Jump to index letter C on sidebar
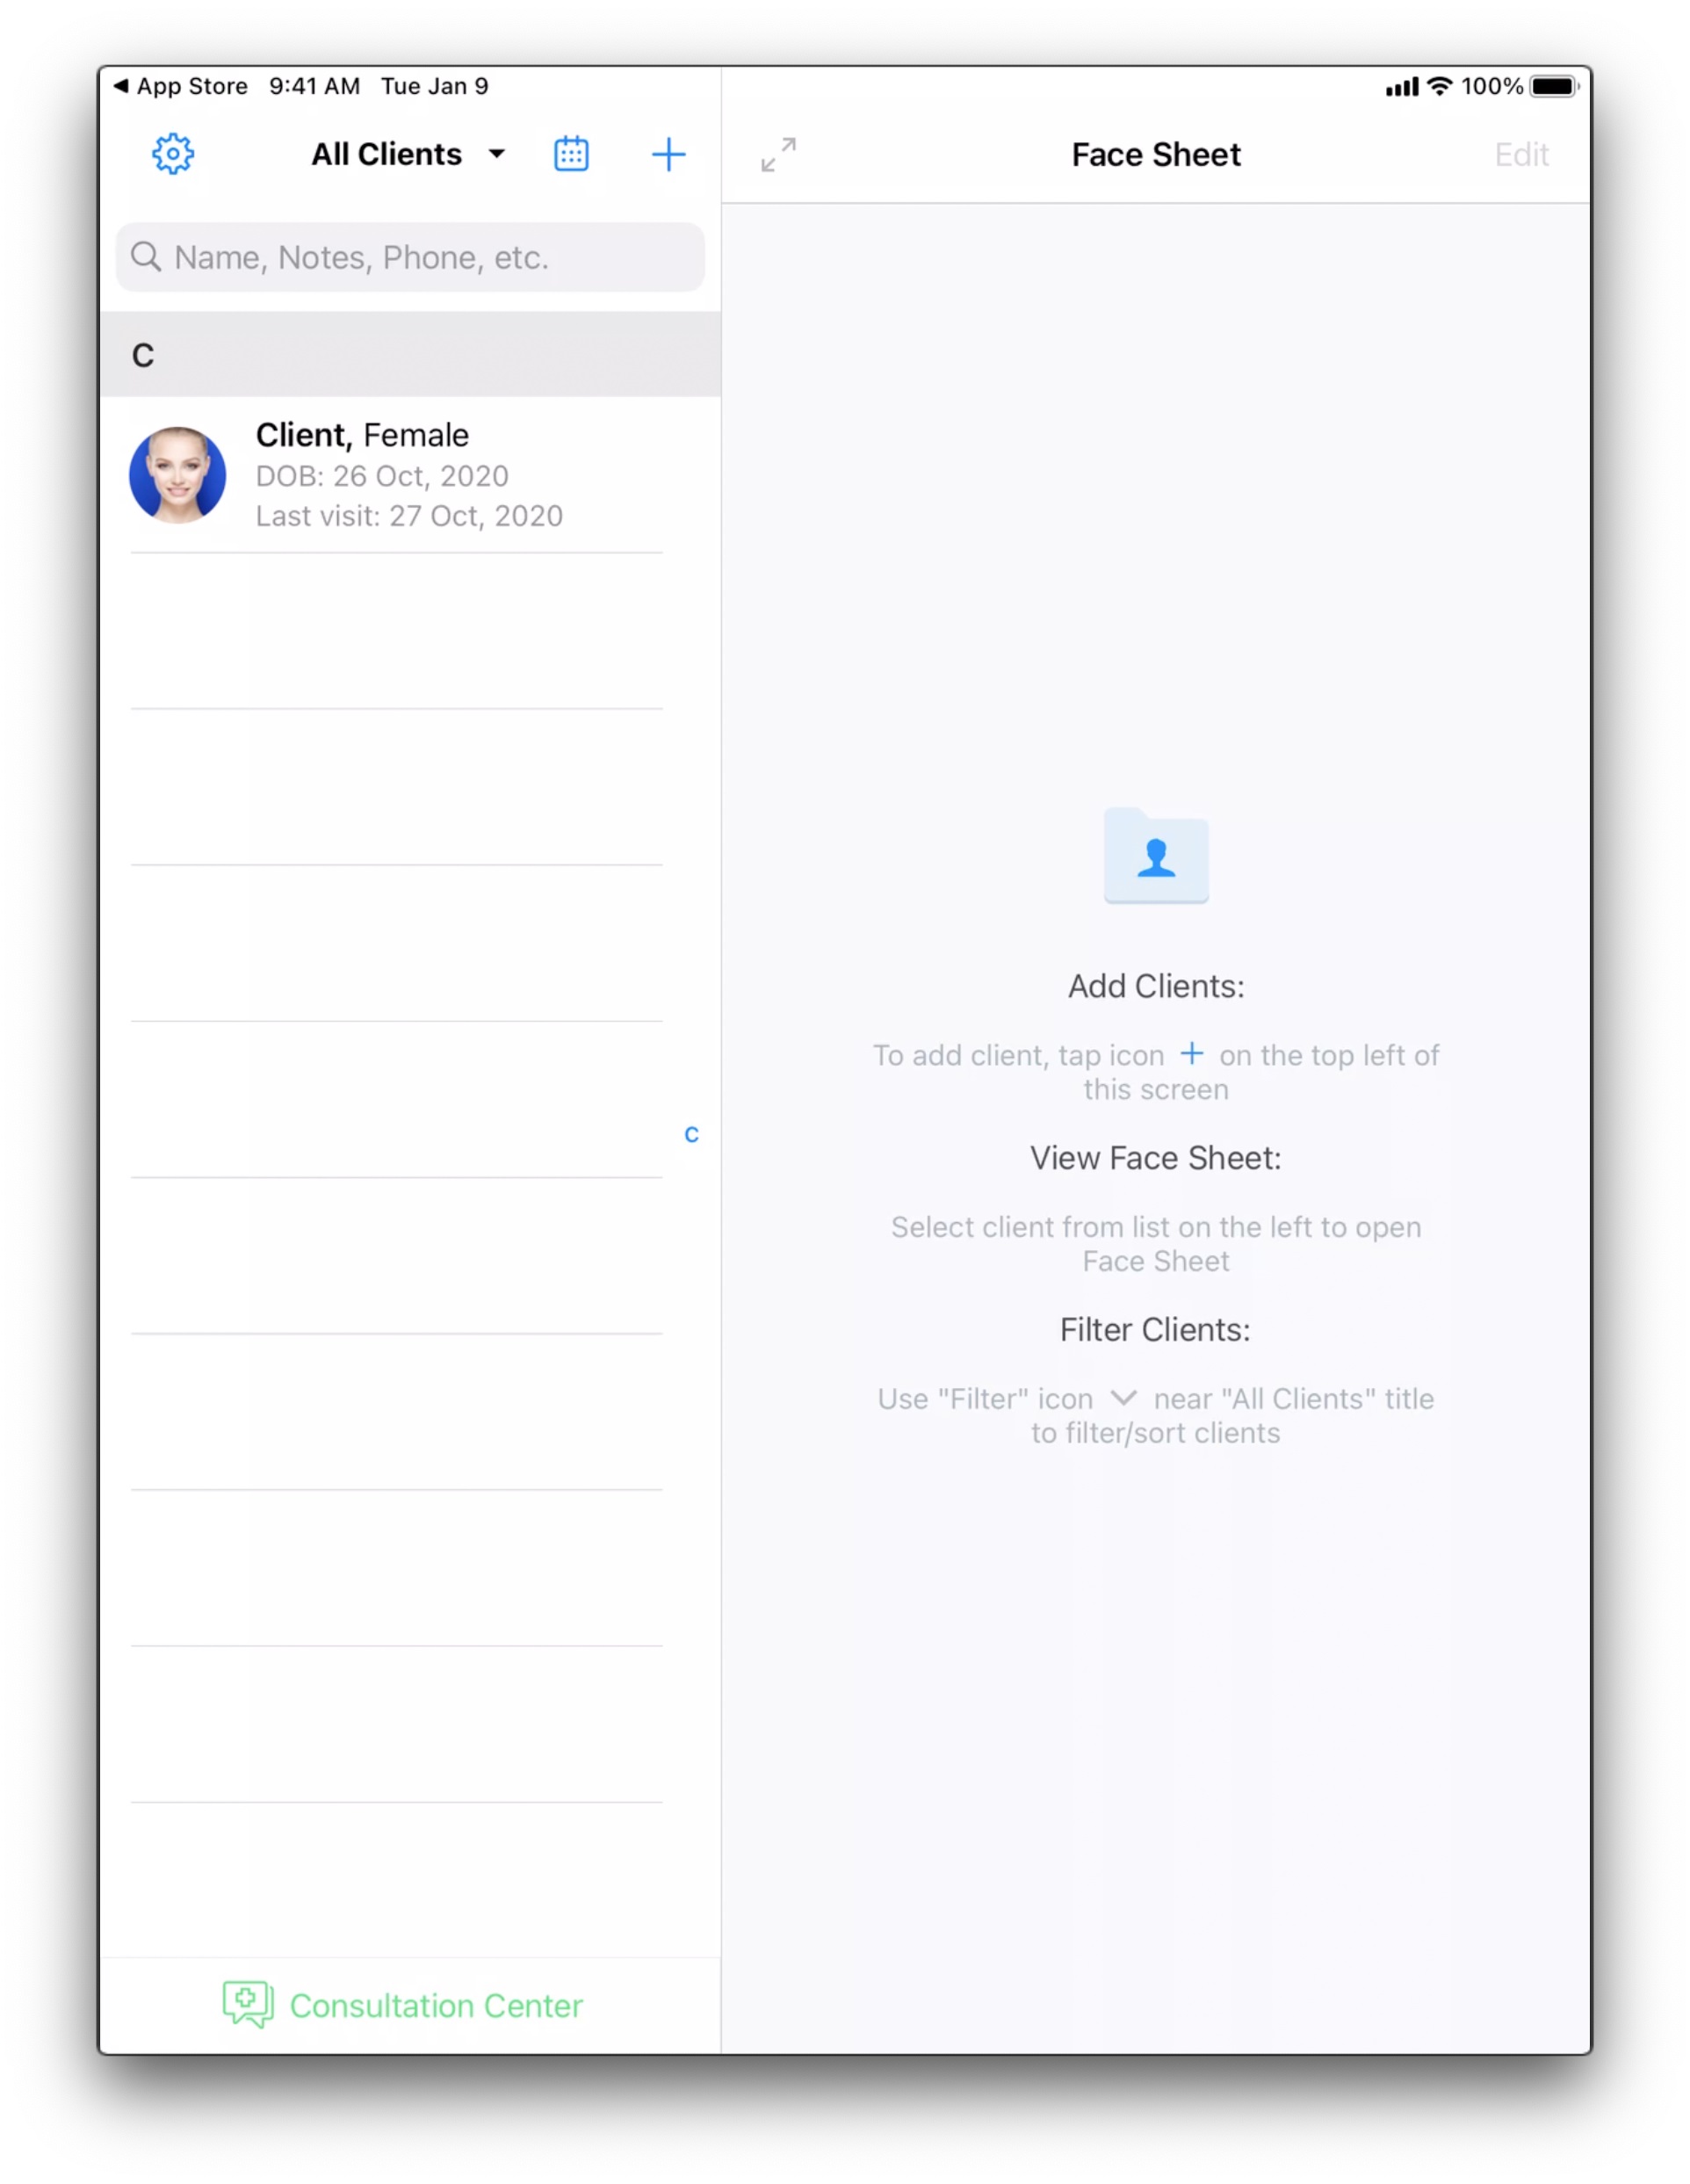This screenshot has height=2184, width=1690. pyautogui.click(x=691, y=1134)
